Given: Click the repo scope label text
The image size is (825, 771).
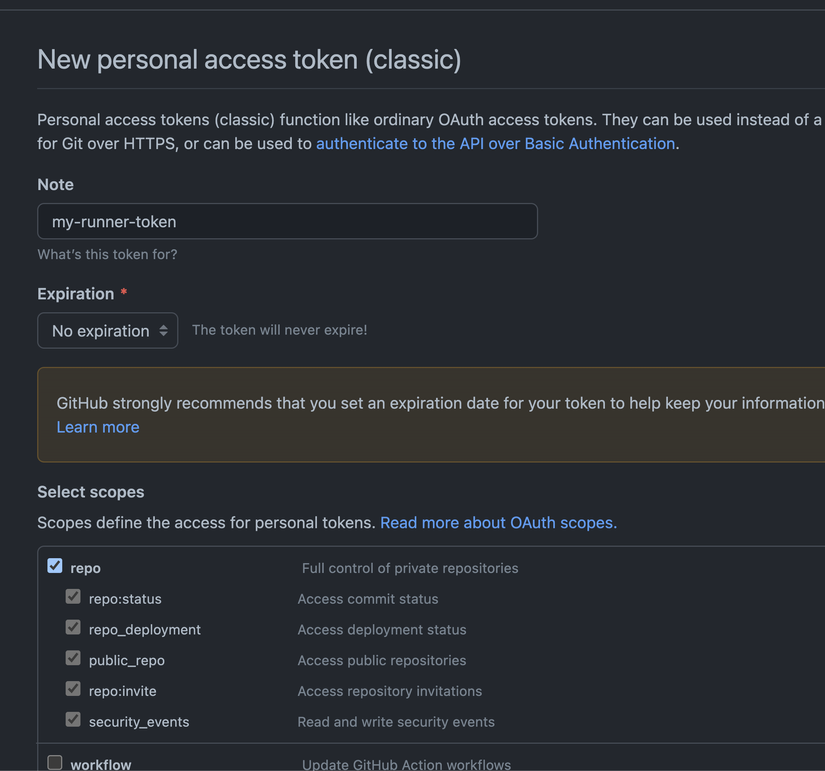Looking at the screenshot, I should pyautogui.click(x=85, y=568).
